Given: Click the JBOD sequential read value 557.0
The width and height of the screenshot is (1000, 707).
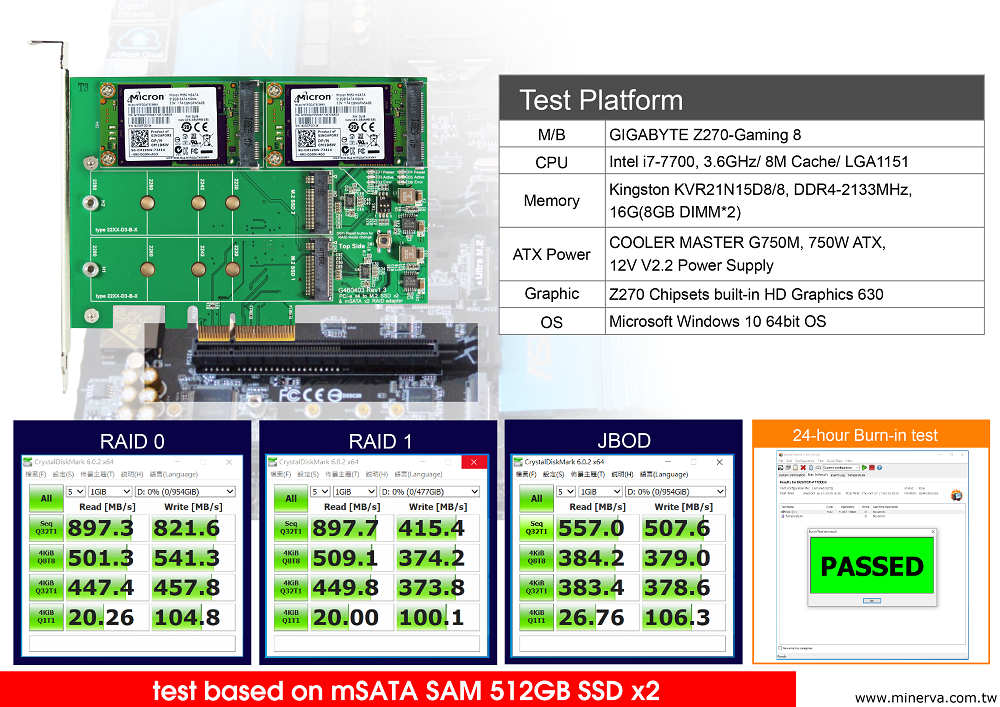Looking at the screenshot, I should click(591, 528).
